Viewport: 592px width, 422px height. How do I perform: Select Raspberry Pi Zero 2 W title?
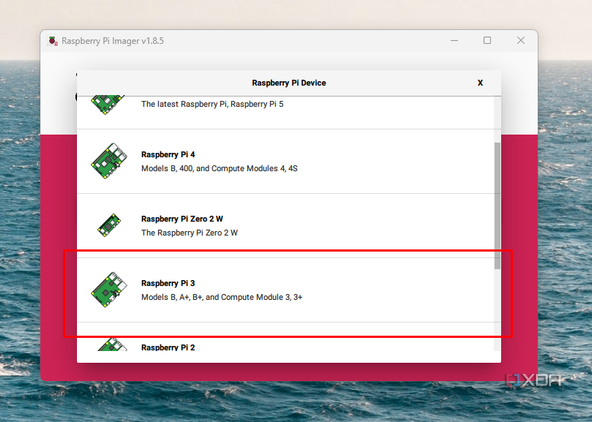[182, 219]
